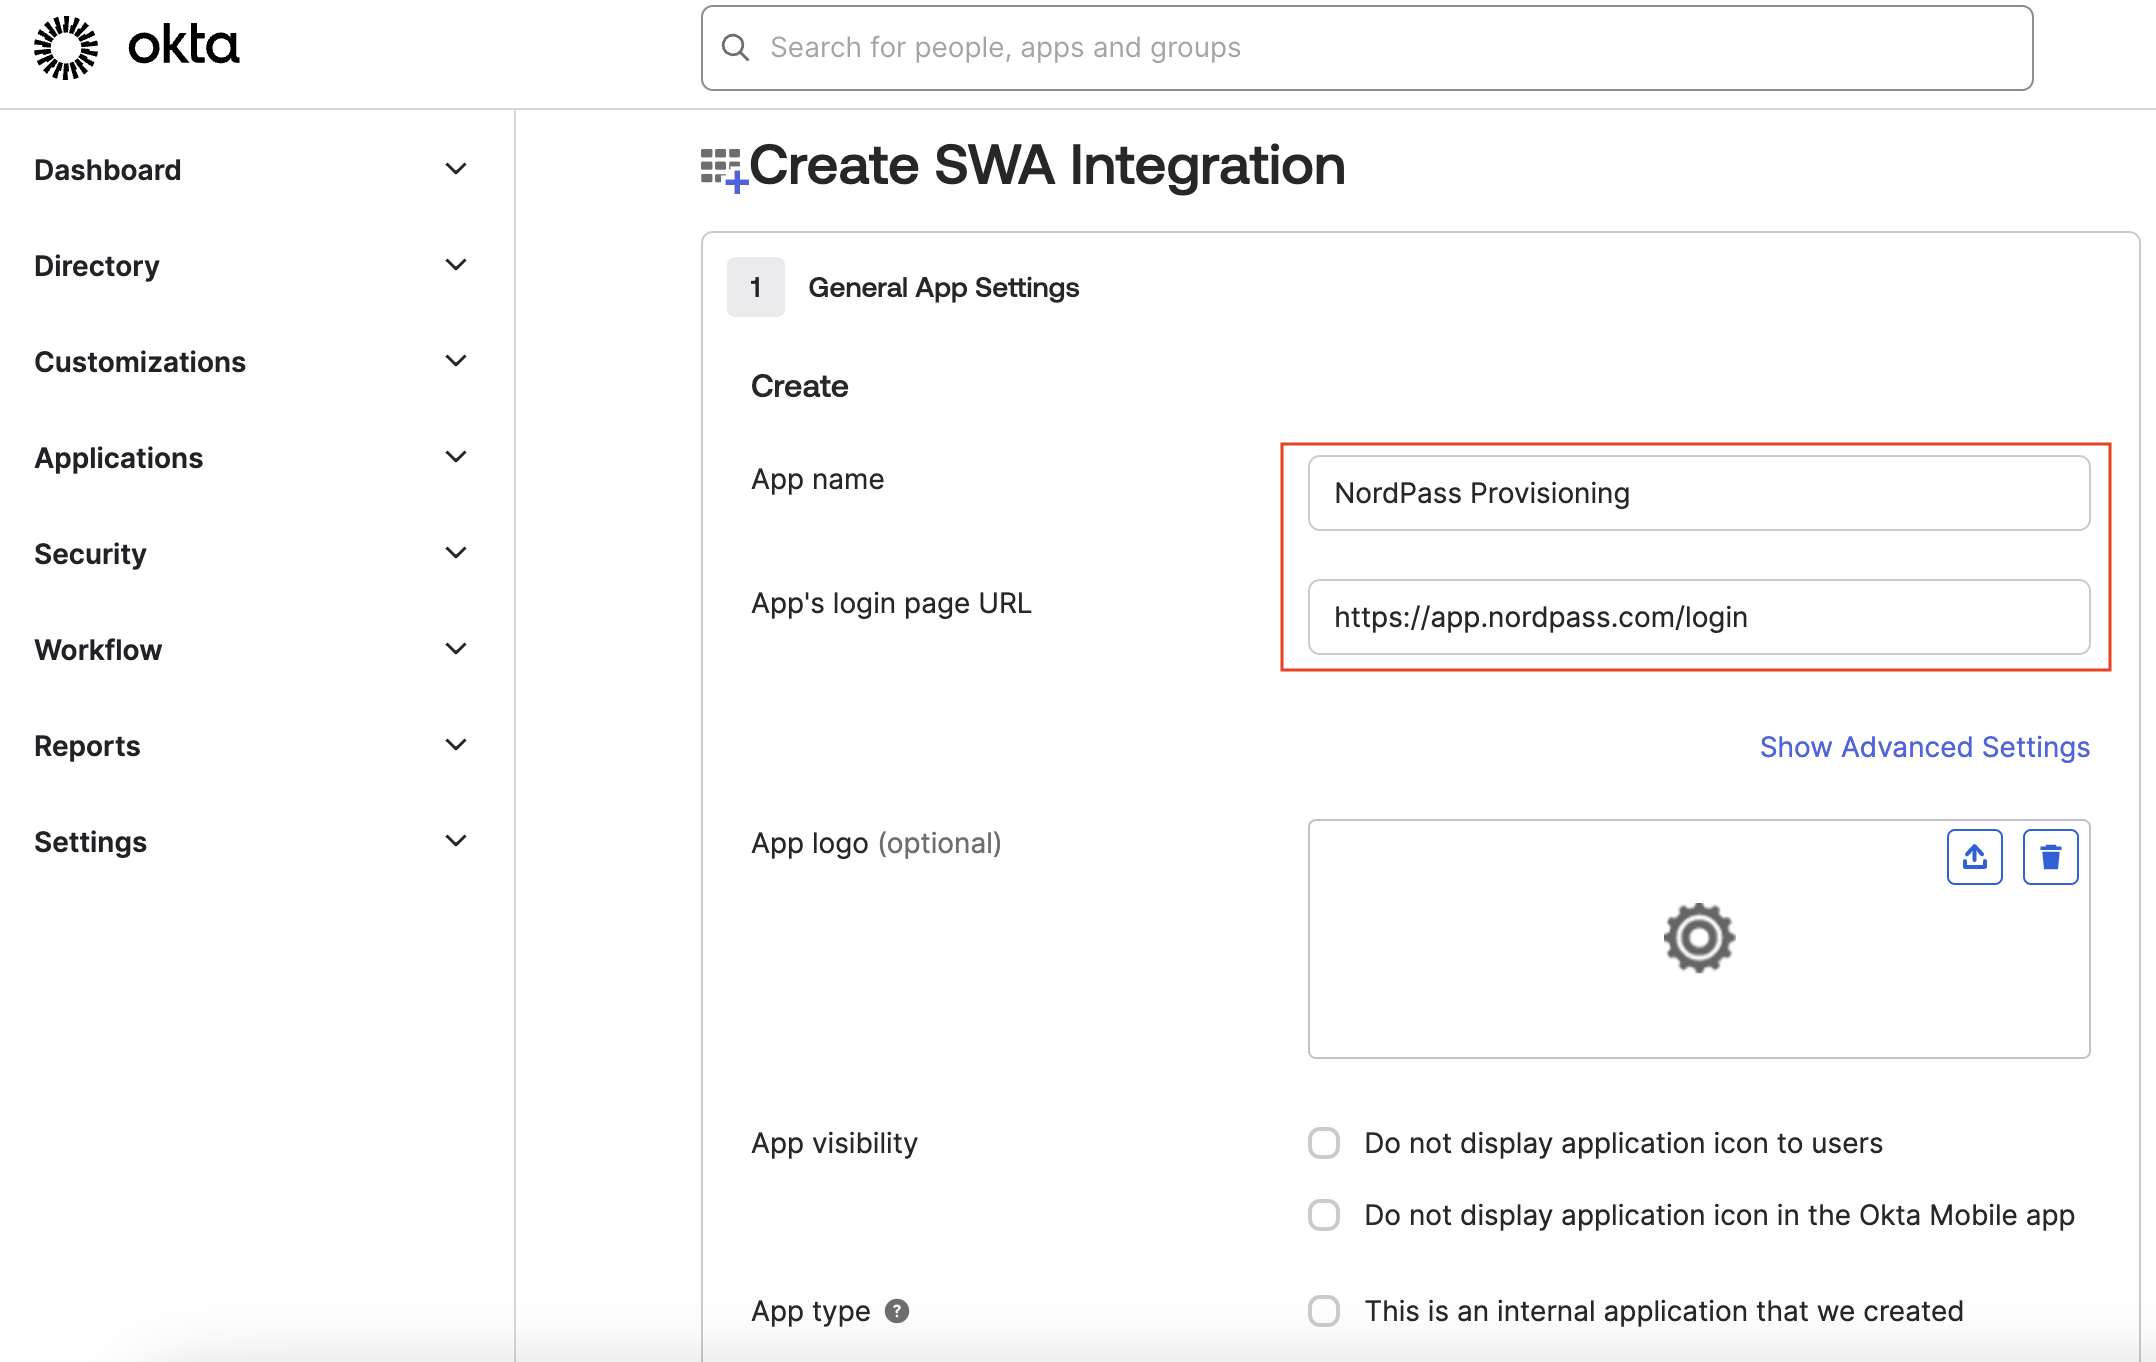Click the General App Settings heading

click(944, 288)
